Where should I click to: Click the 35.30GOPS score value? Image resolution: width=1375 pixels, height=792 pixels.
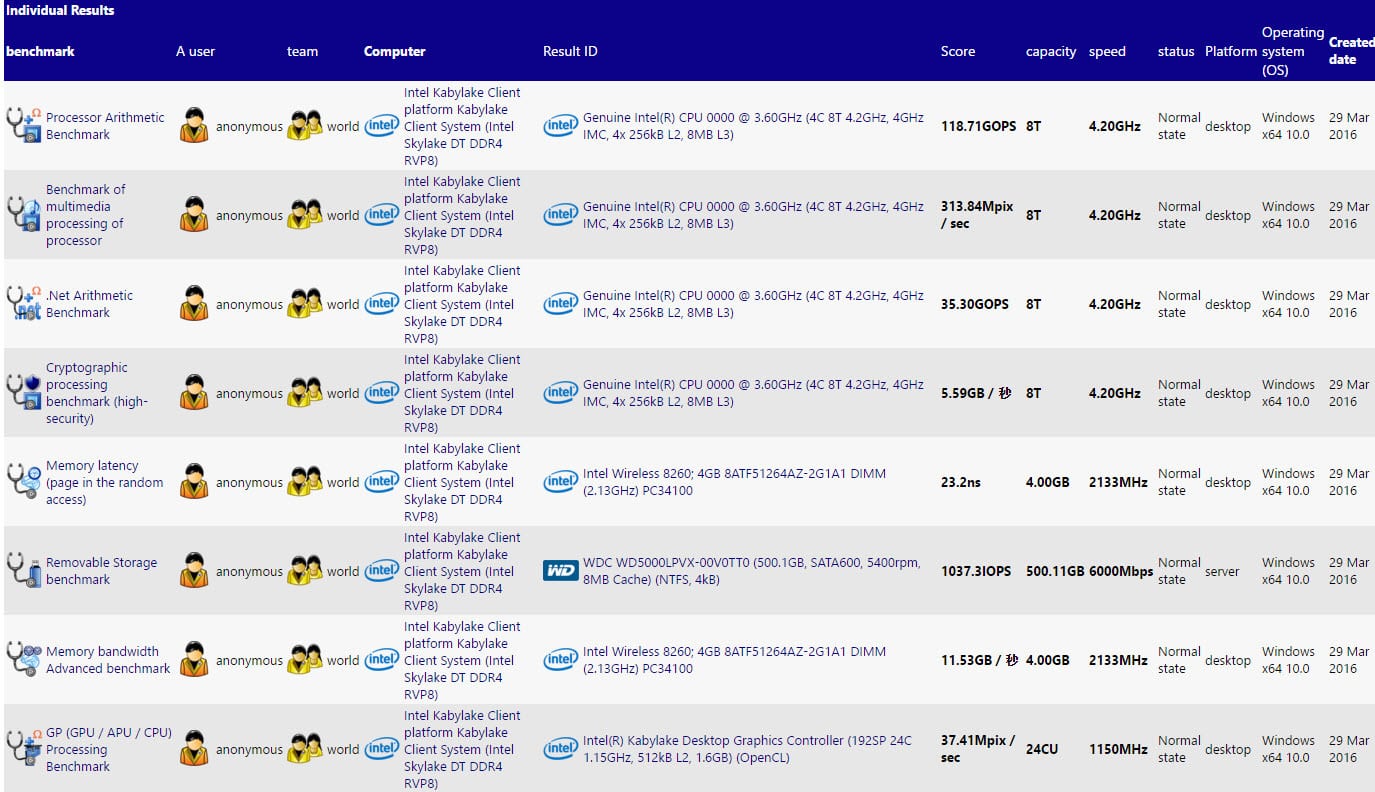tap(975, 304)
